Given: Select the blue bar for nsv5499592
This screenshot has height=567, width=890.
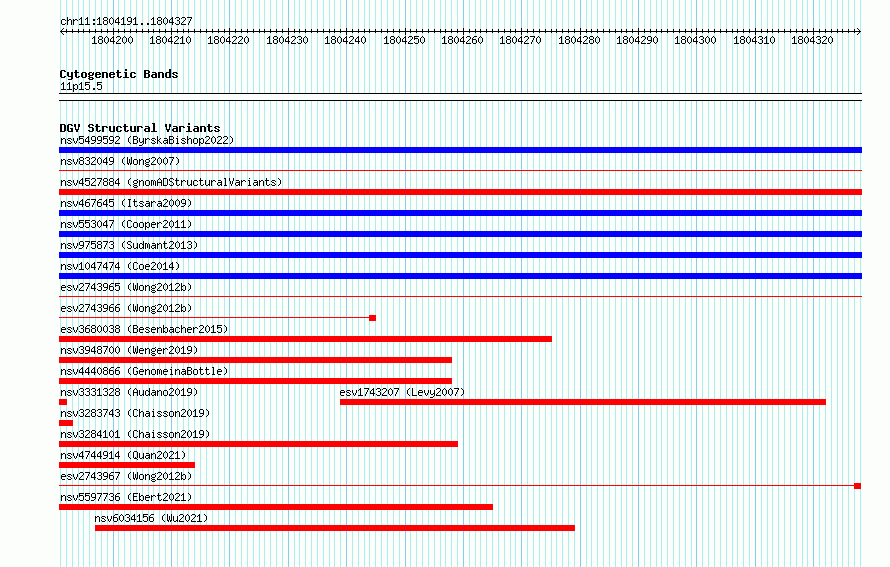Looking at the screenshot, I should pos(460,150).
